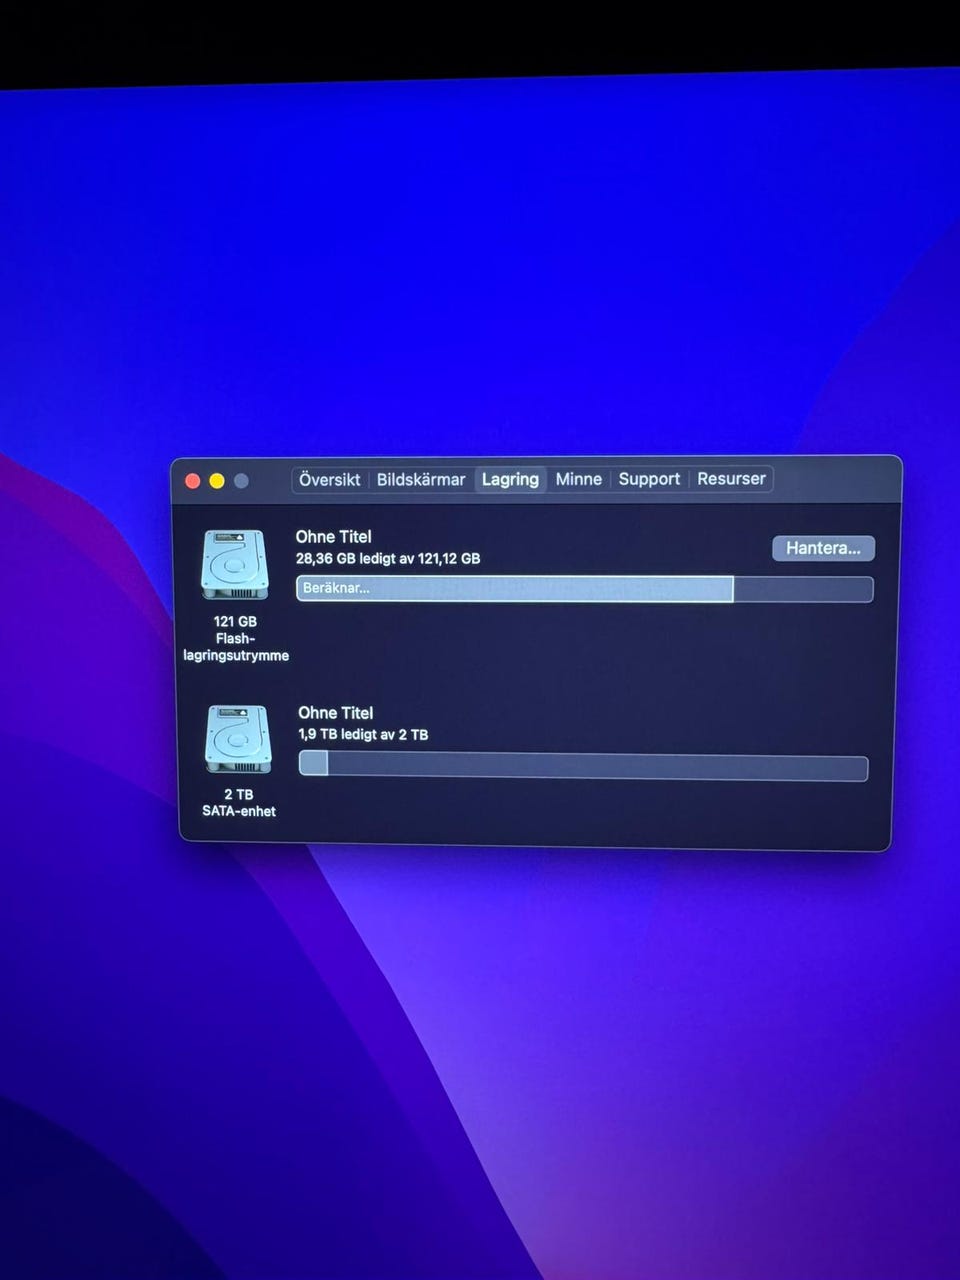Switch to the Översikt tab
This screenshot has width=960, height=1280.
tap(329, 480)
